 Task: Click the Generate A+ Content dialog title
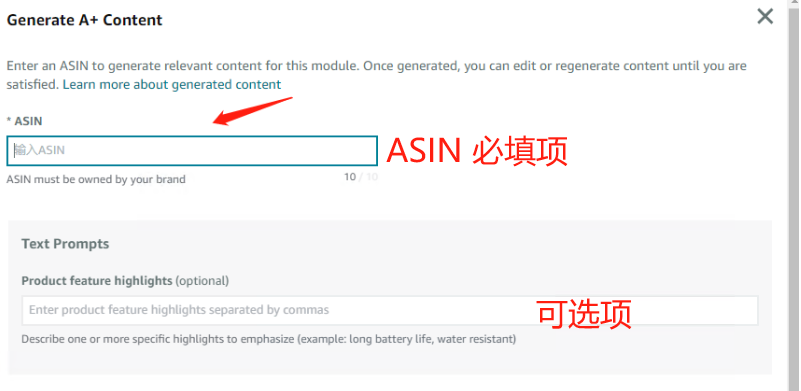pos(84,20)
